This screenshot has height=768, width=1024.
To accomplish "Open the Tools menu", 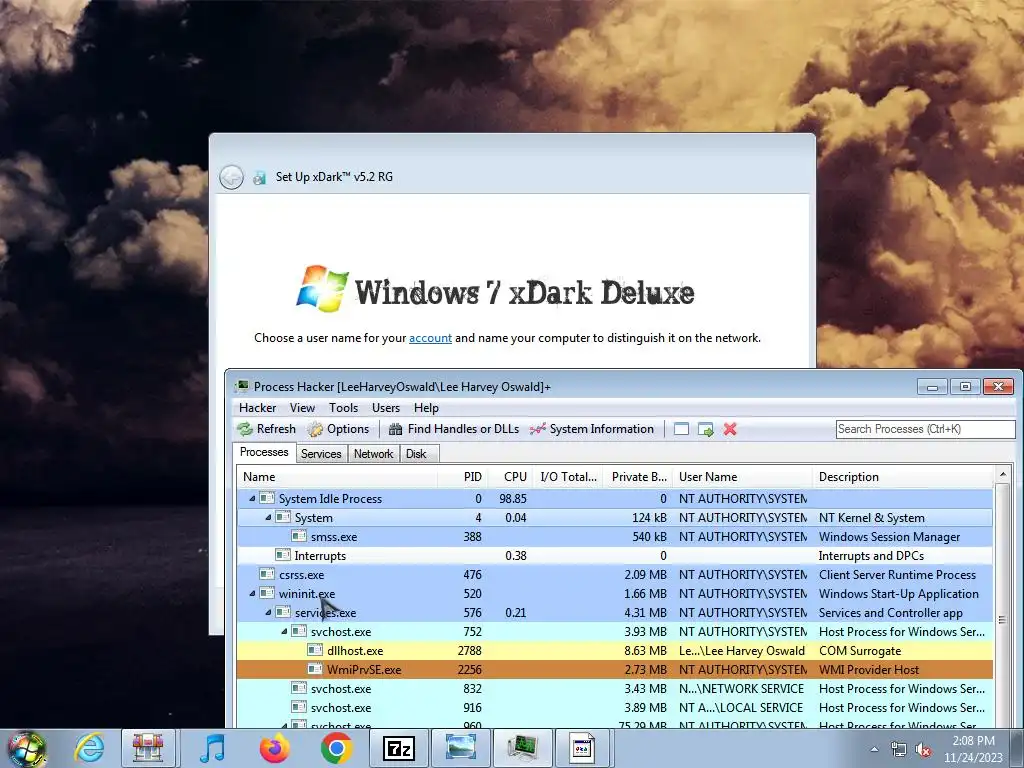I will [344, 408].
